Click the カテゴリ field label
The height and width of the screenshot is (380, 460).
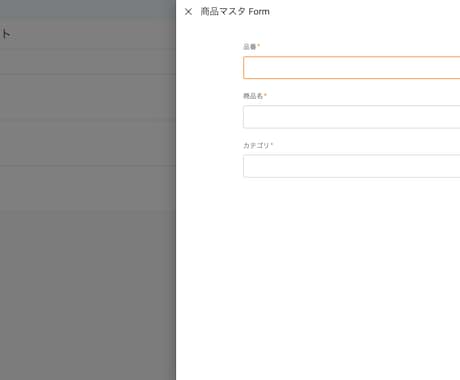(x=256, y=145)
